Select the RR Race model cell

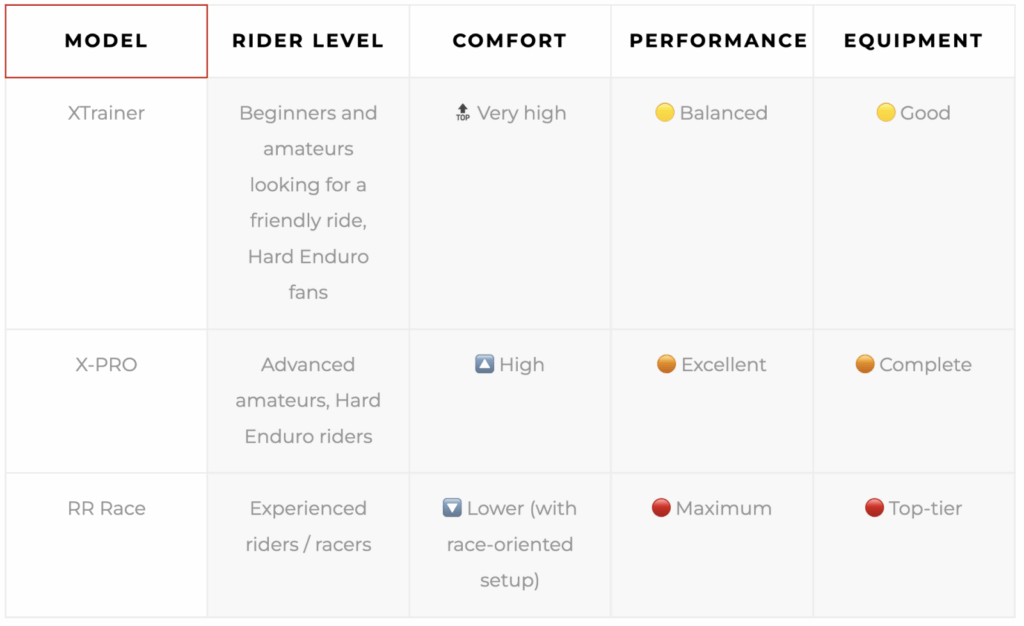tap(106, 545)
